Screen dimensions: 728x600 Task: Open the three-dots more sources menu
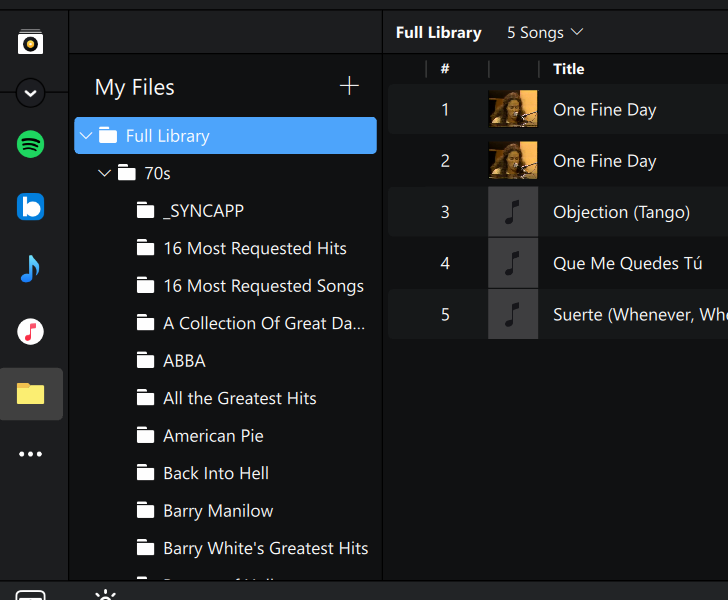pos(31,454)
